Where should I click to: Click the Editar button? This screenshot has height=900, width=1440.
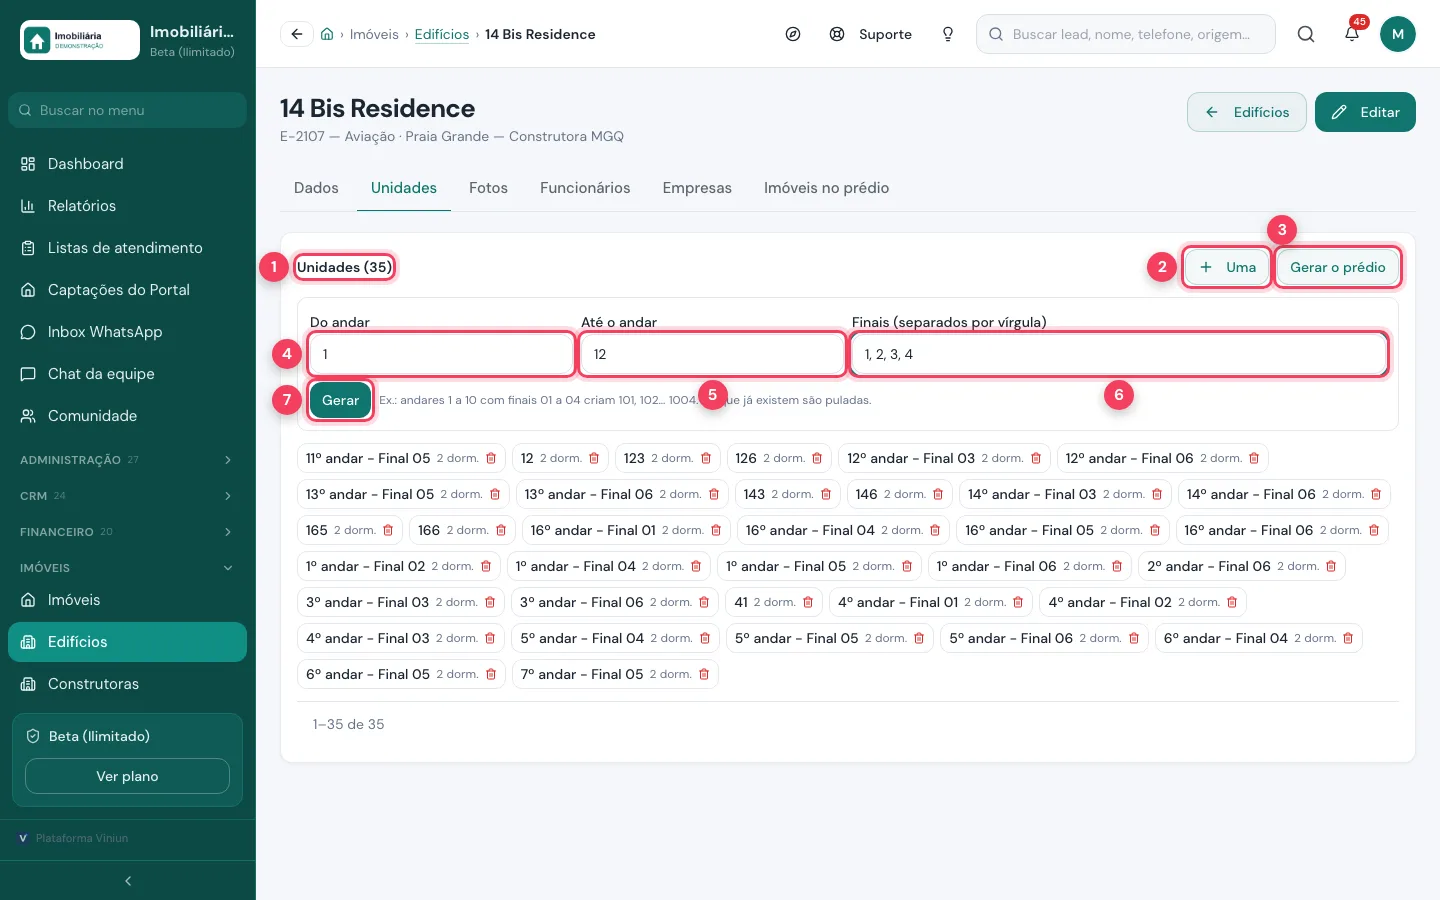coord(1365,112)
